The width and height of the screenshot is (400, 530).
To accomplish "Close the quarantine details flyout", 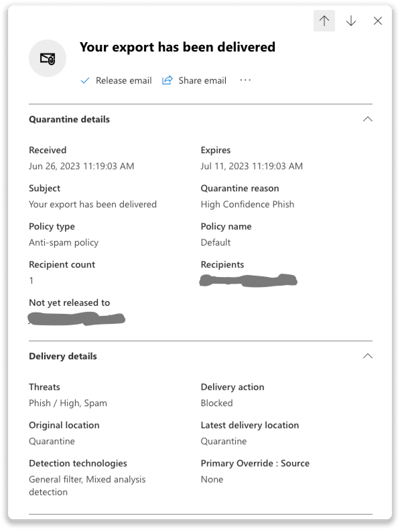I will (378, 21).
